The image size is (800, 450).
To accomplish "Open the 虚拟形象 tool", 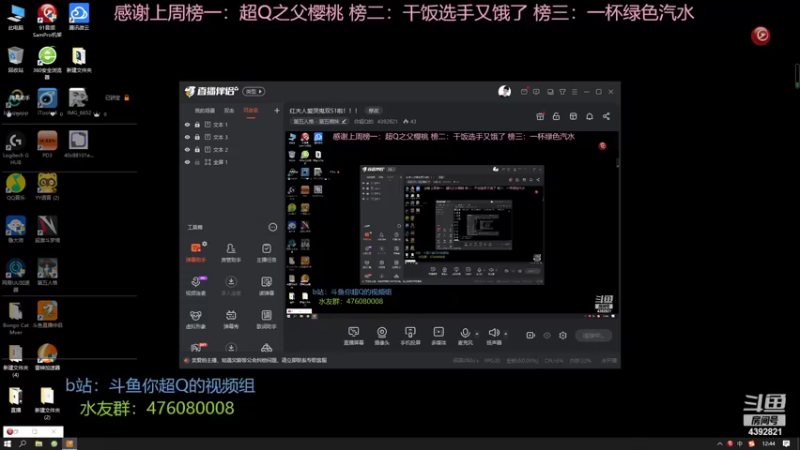I will coord(195,319).
